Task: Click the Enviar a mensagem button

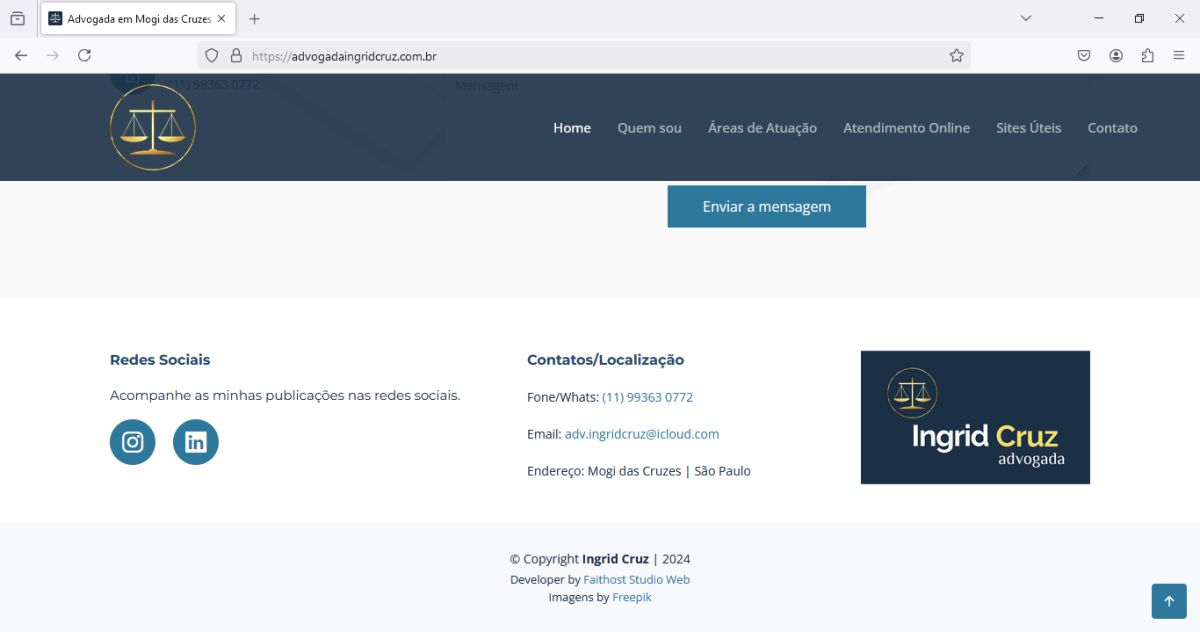Action: 767,207
